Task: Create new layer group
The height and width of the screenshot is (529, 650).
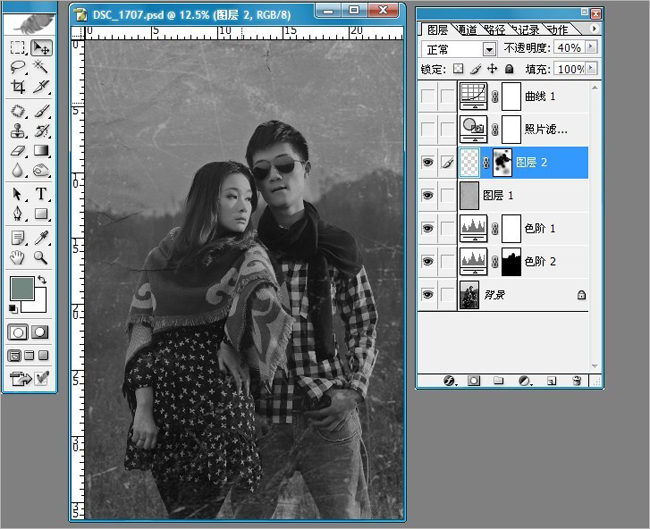Action: click(x=498, y=381)
